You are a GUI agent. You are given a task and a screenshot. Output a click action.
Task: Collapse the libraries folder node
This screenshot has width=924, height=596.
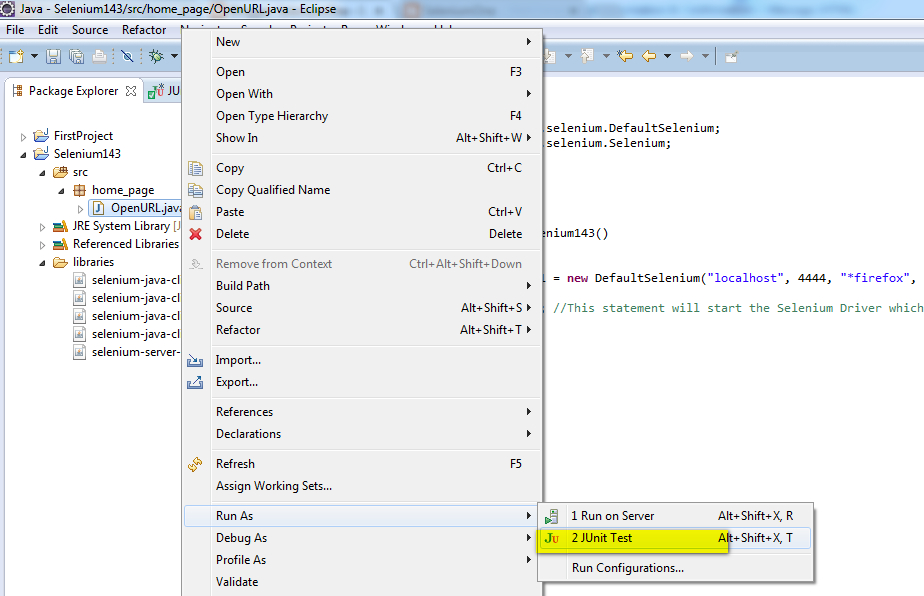click(42, 263)
